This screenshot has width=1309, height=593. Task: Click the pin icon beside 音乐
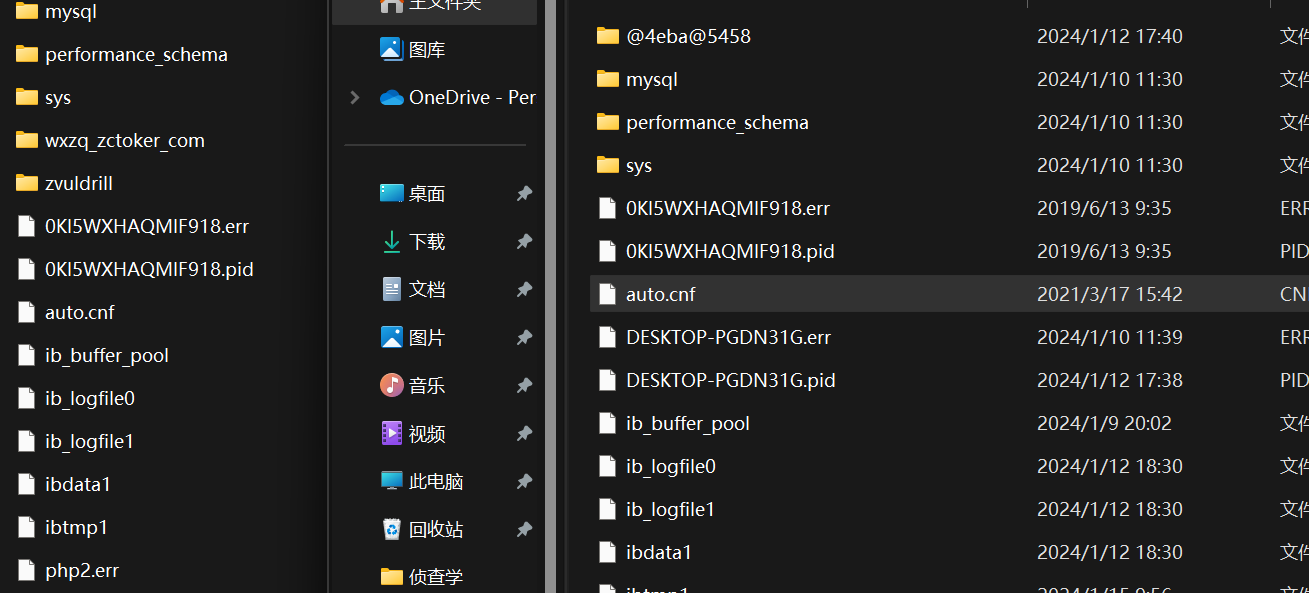point(524,385)
